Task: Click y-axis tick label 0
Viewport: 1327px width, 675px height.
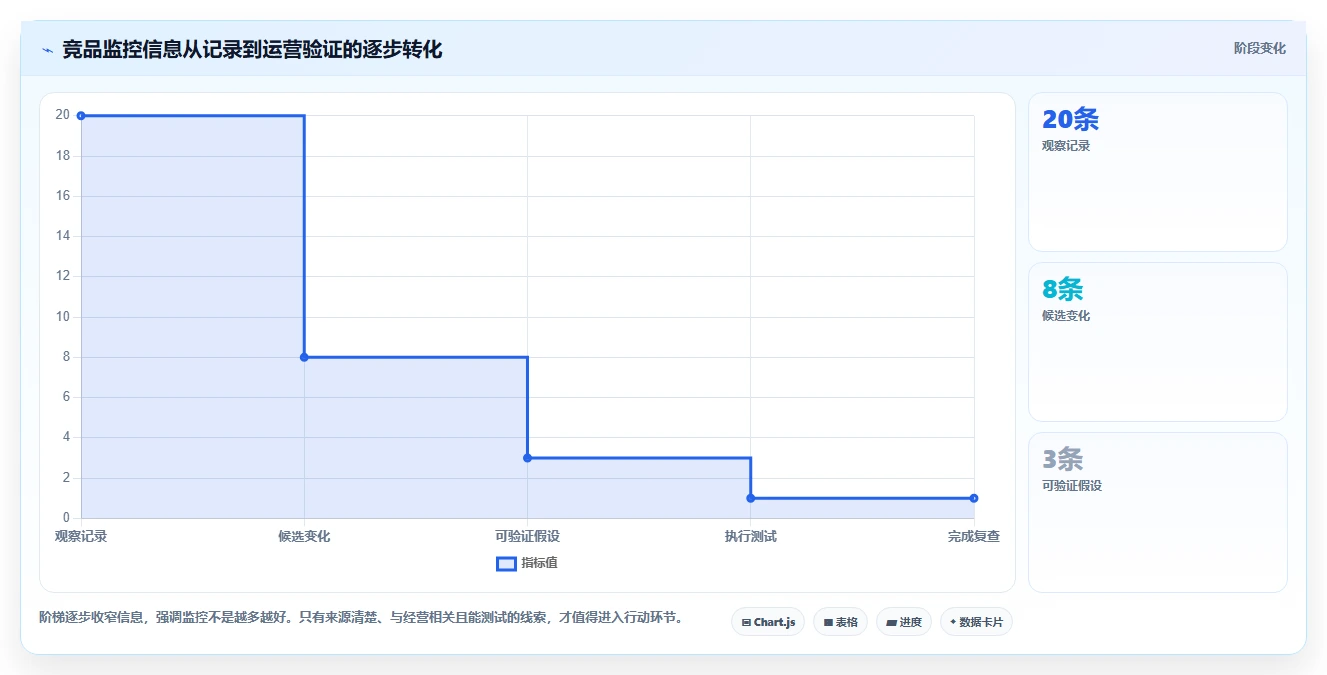Action: pyautogui.click(x=66, y=518)
